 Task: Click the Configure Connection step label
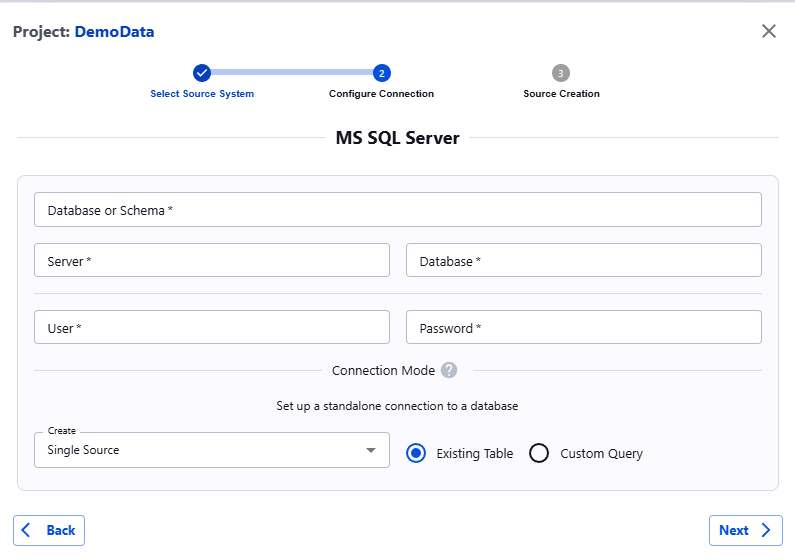tap(381, 94)
